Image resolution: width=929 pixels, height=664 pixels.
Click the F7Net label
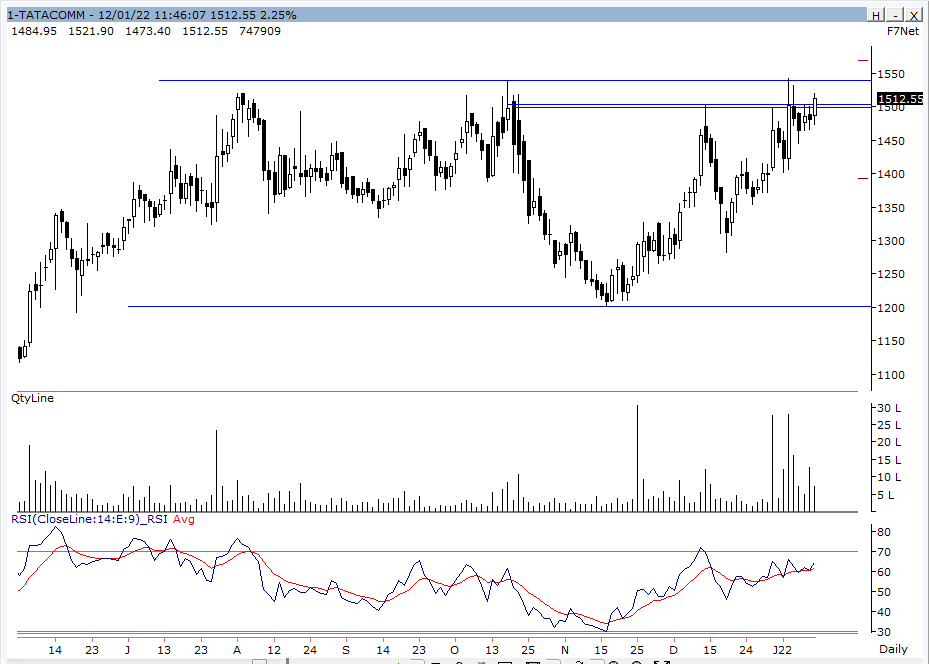pos(903,31)
